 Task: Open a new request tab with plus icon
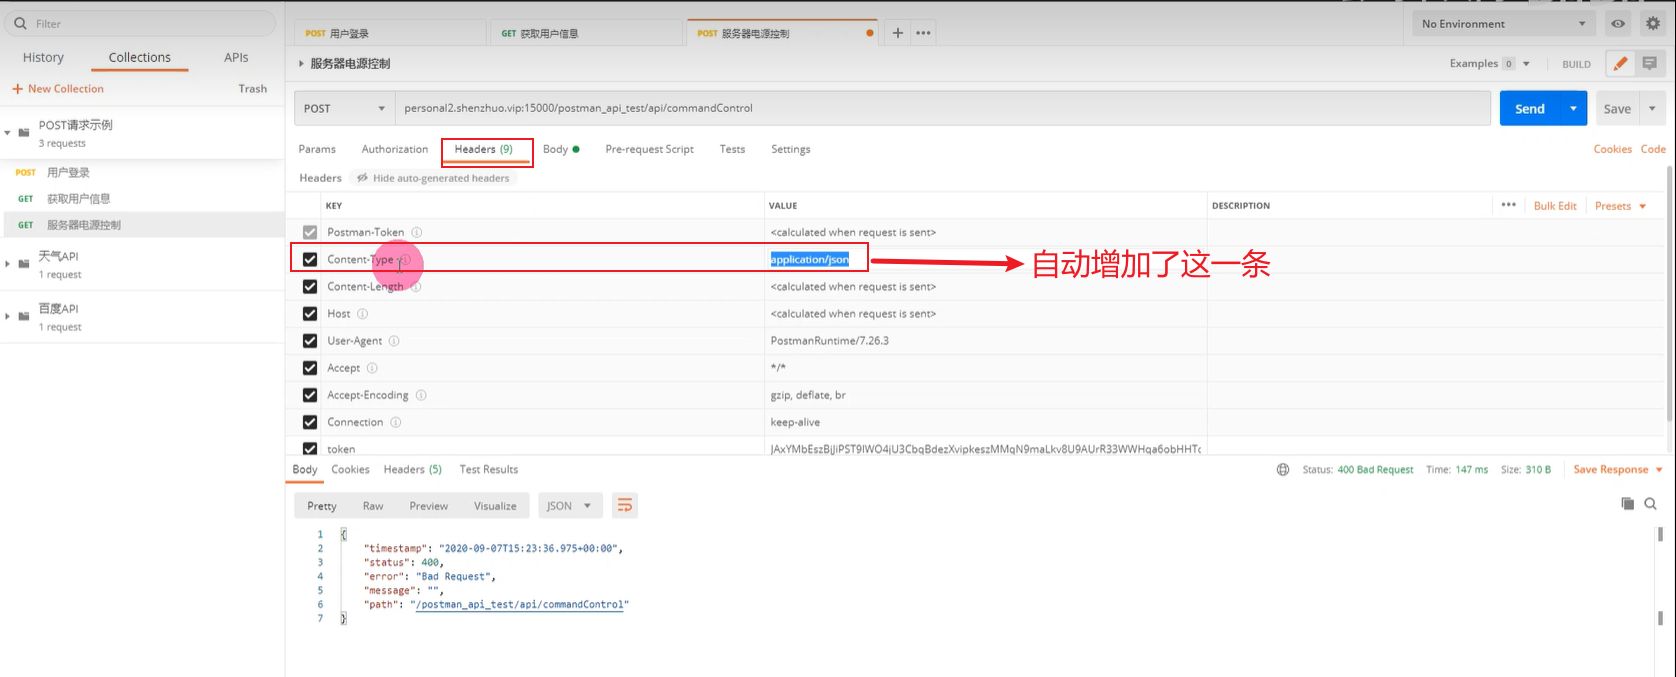[x=897, y=33]
